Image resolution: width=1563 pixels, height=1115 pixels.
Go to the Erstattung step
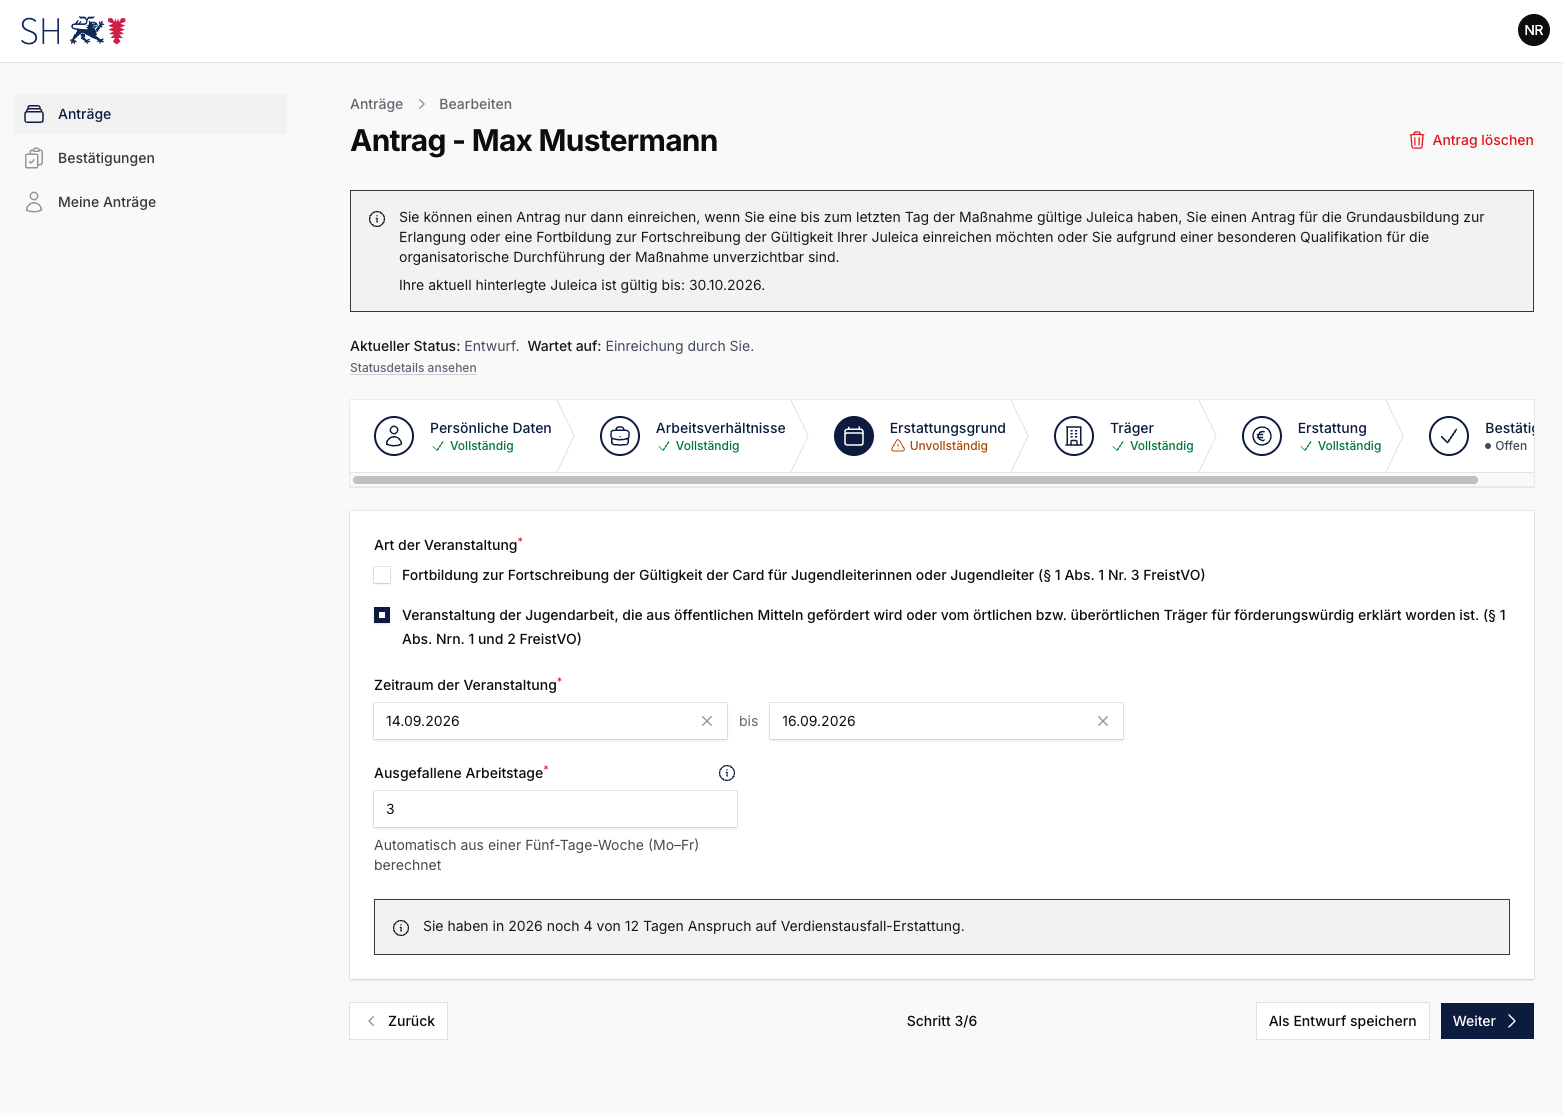1313,436
